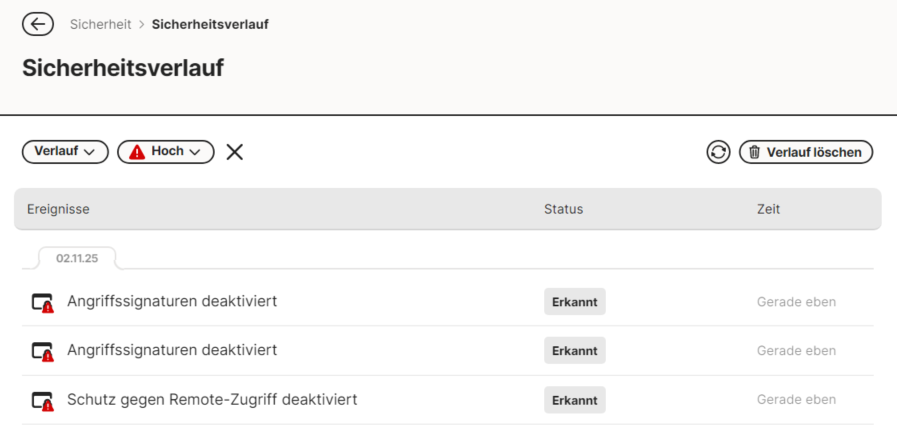
Task: Click the back arrow button
Action: click(x=38, y=24)
